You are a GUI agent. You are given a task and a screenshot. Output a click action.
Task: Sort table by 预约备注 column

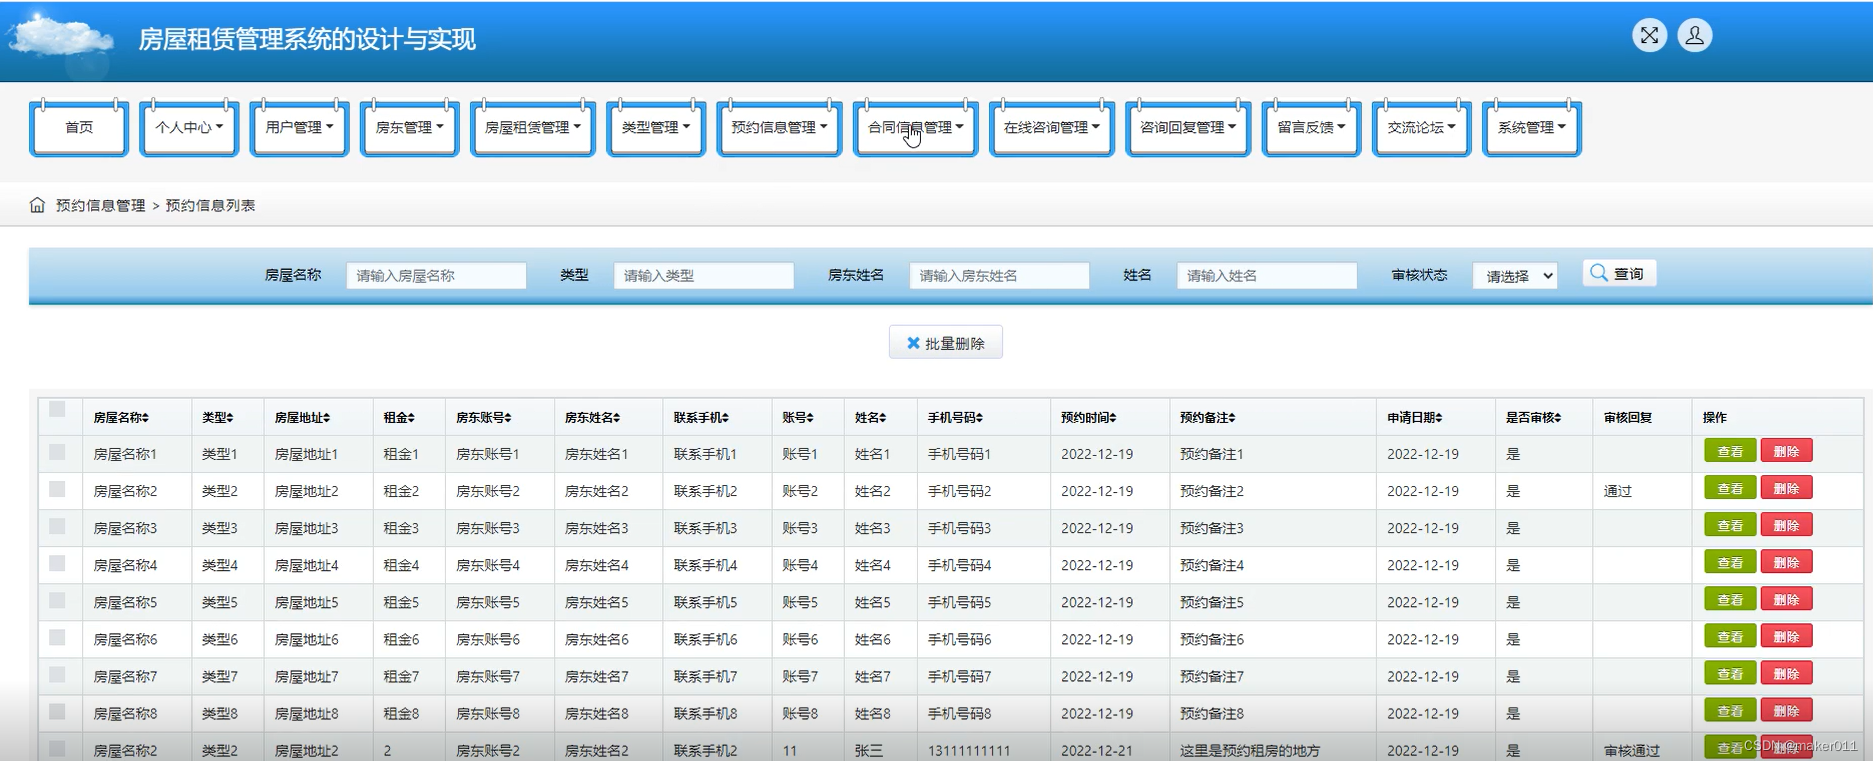click(1207, 418)
